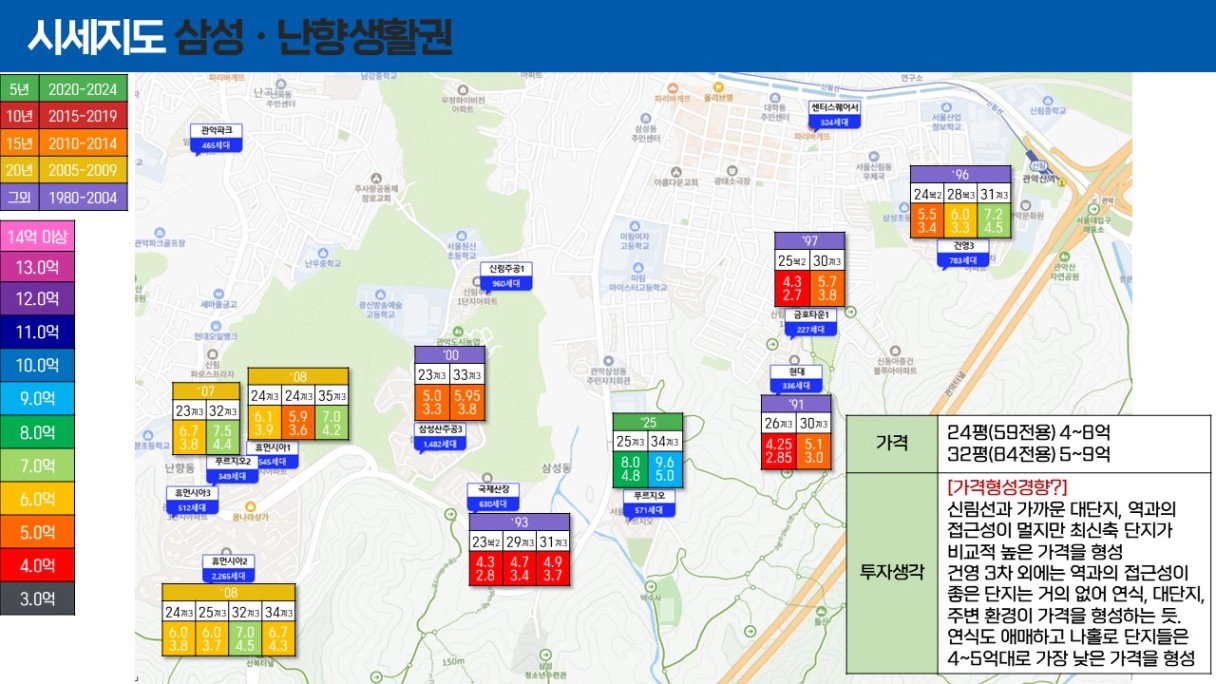
Task: Click the '25 year header above 푸르지오
Action: pos(648,422)
